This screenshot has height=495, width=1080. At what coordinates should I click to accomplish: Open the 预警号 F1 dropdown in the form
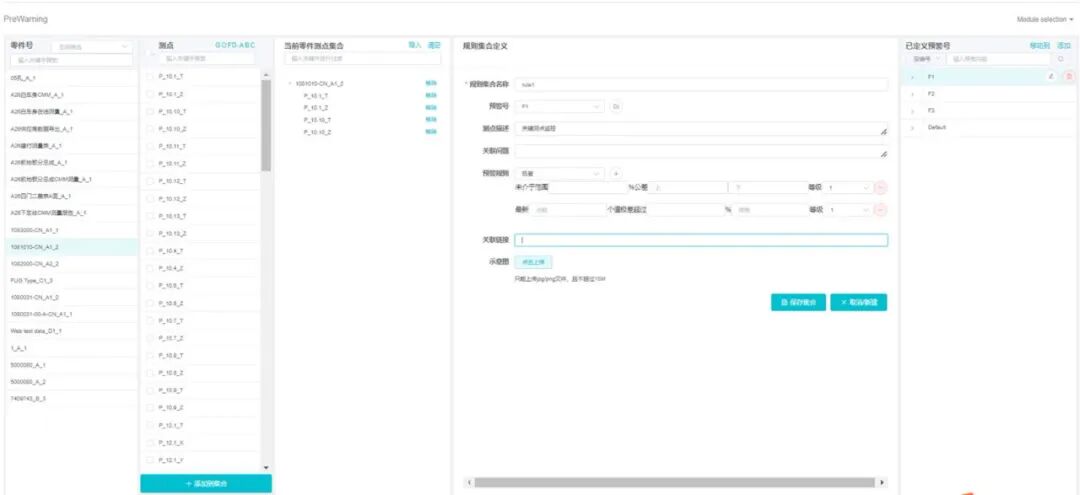[x=561, y=107]
